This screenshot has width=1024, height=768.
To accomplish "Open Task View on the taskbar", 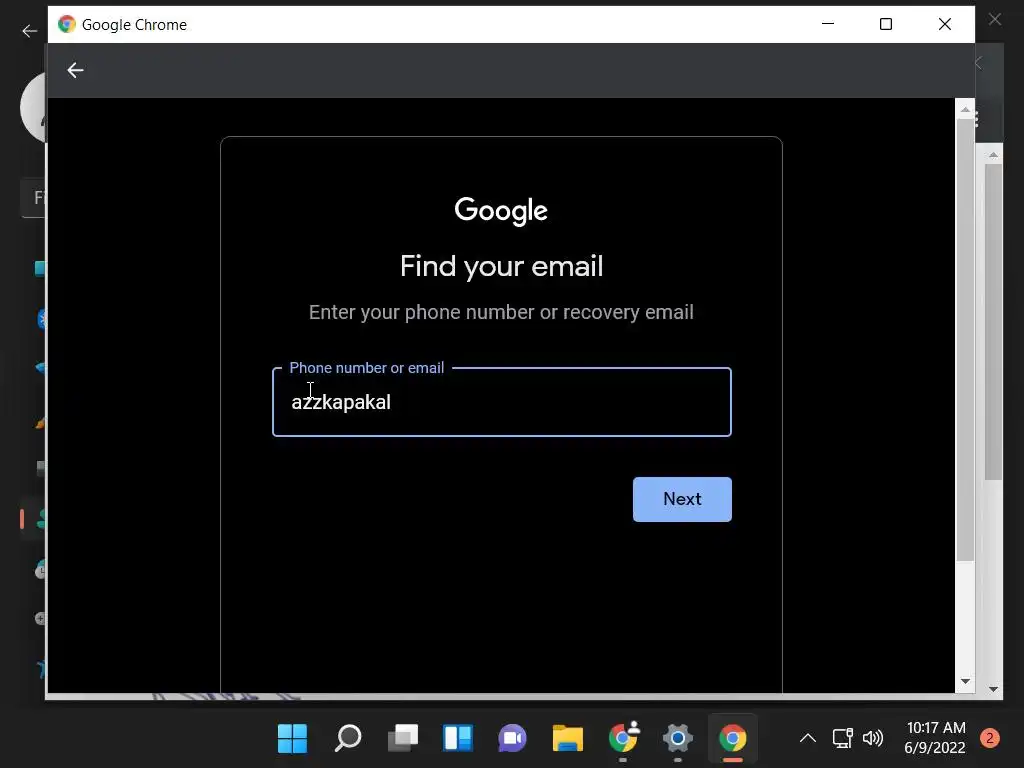I will (403, 739).
